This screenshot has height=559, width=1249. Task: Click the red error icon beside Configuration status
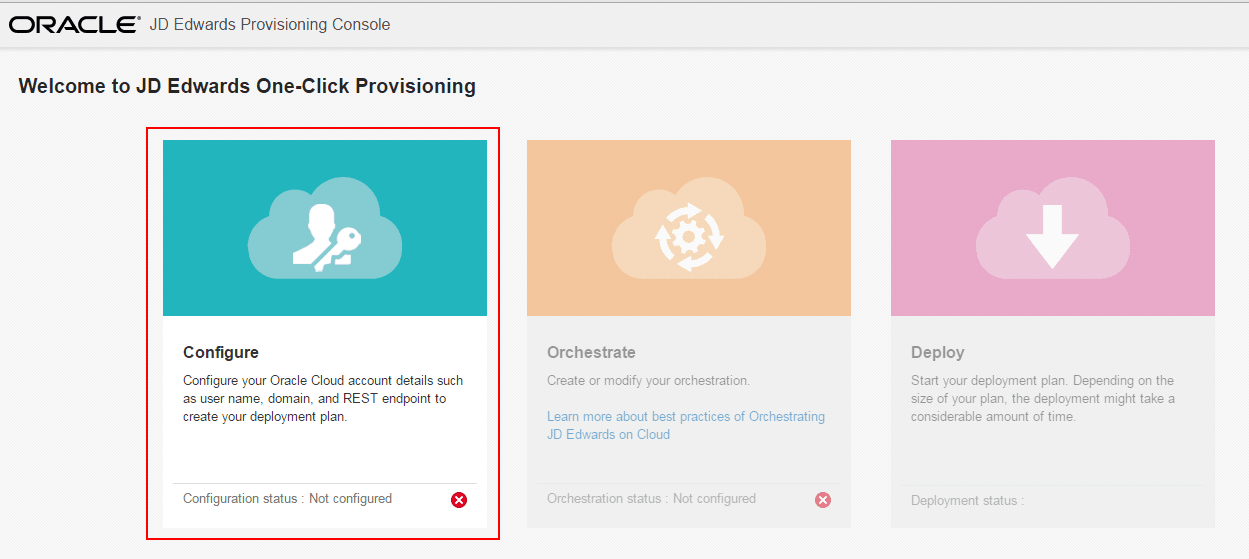point(459,500)
